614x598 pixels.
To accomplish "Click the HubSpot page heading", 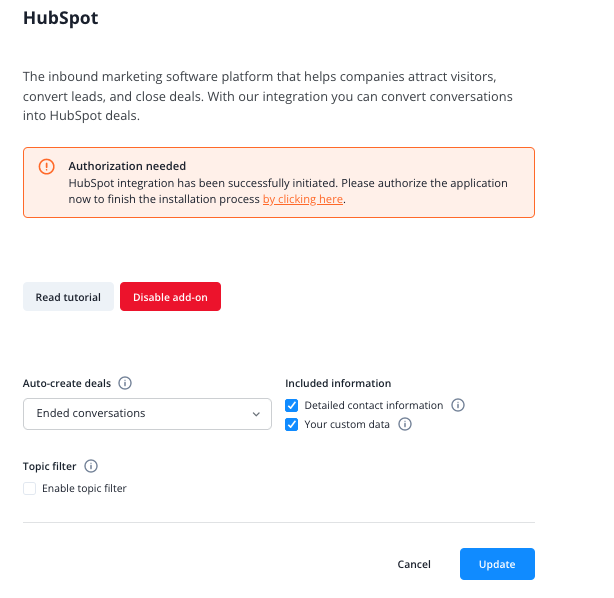I will tap(61, 18).
